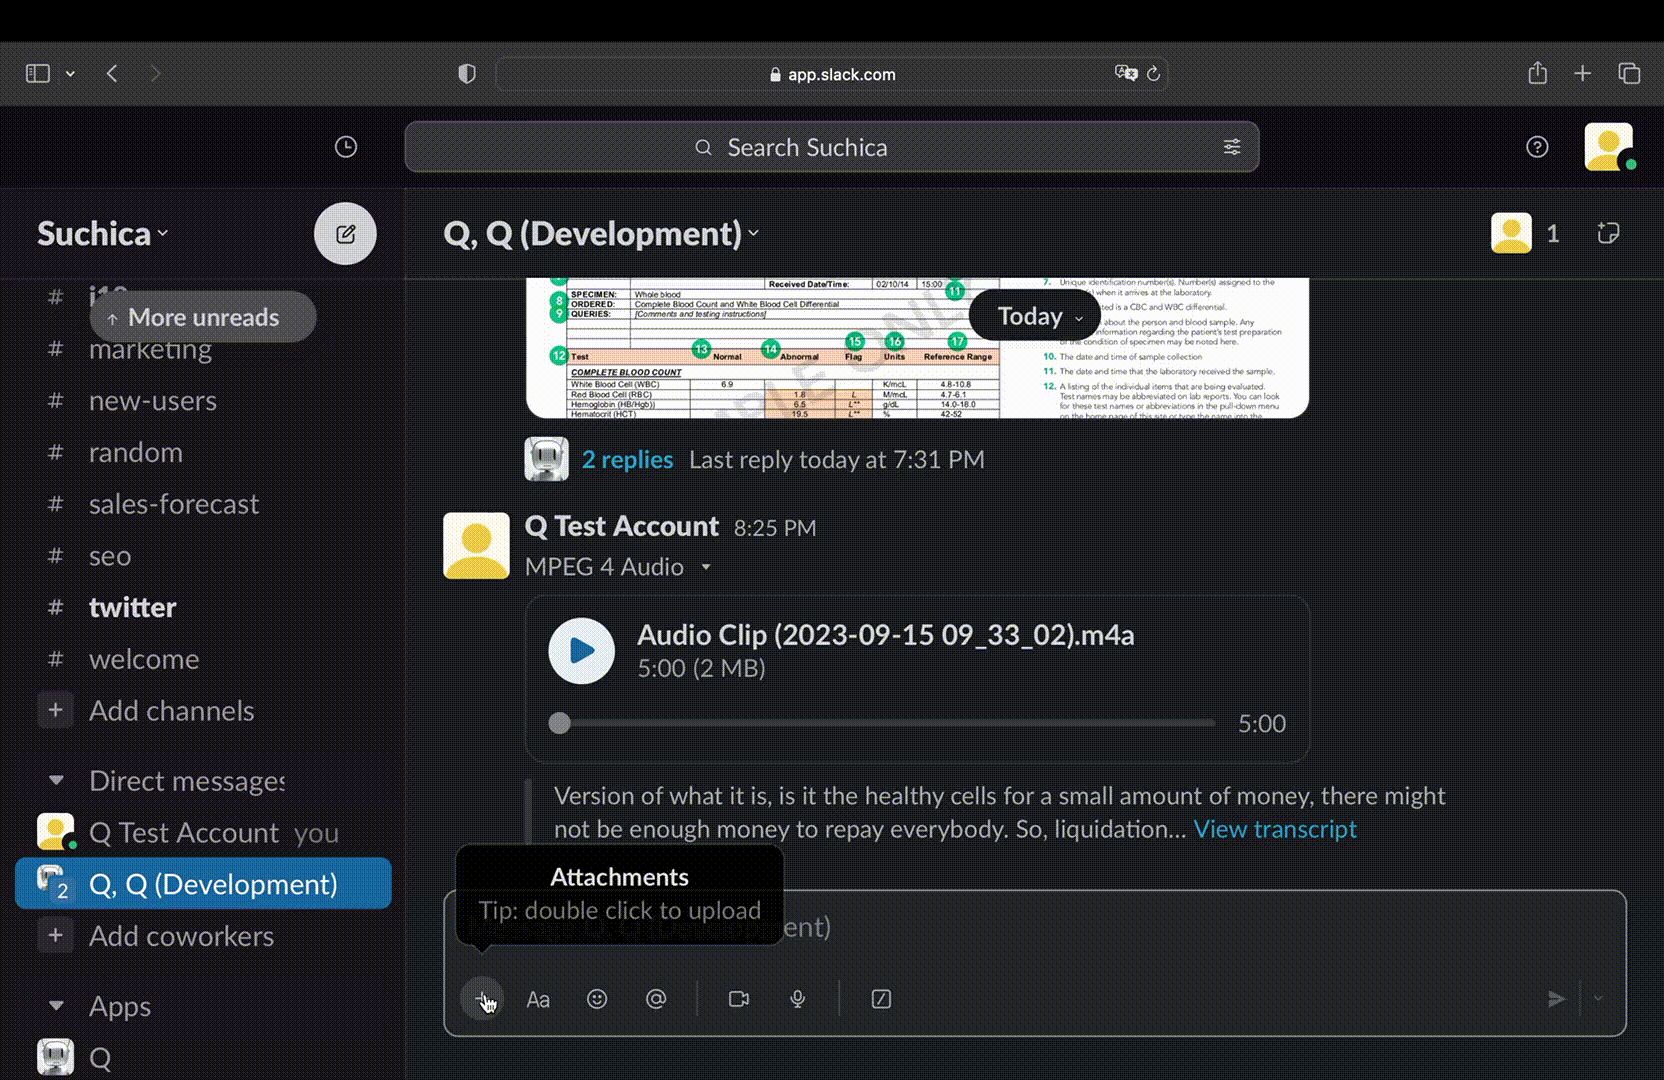
Task: Select the emoji picker icon
Action: pyautogui.click(x=597, y=998)
